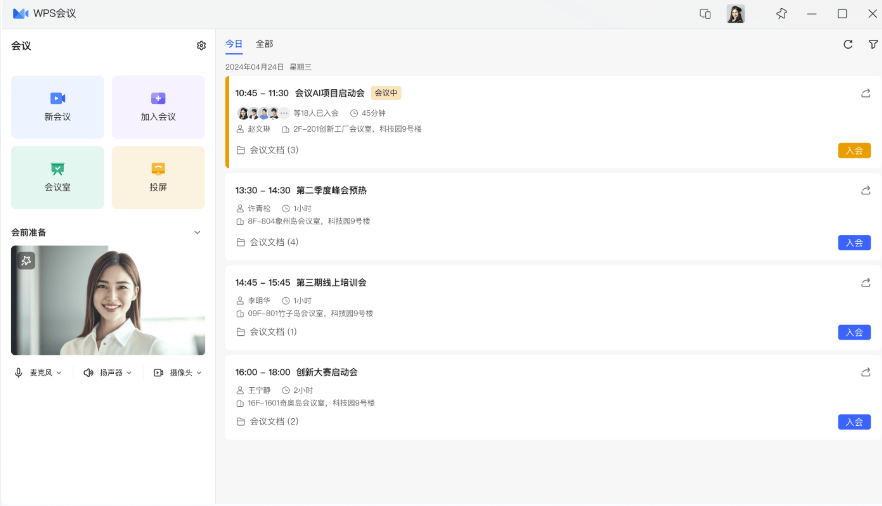Select the 会议AI项目启动会 title
882x506 pixels.
330,93
